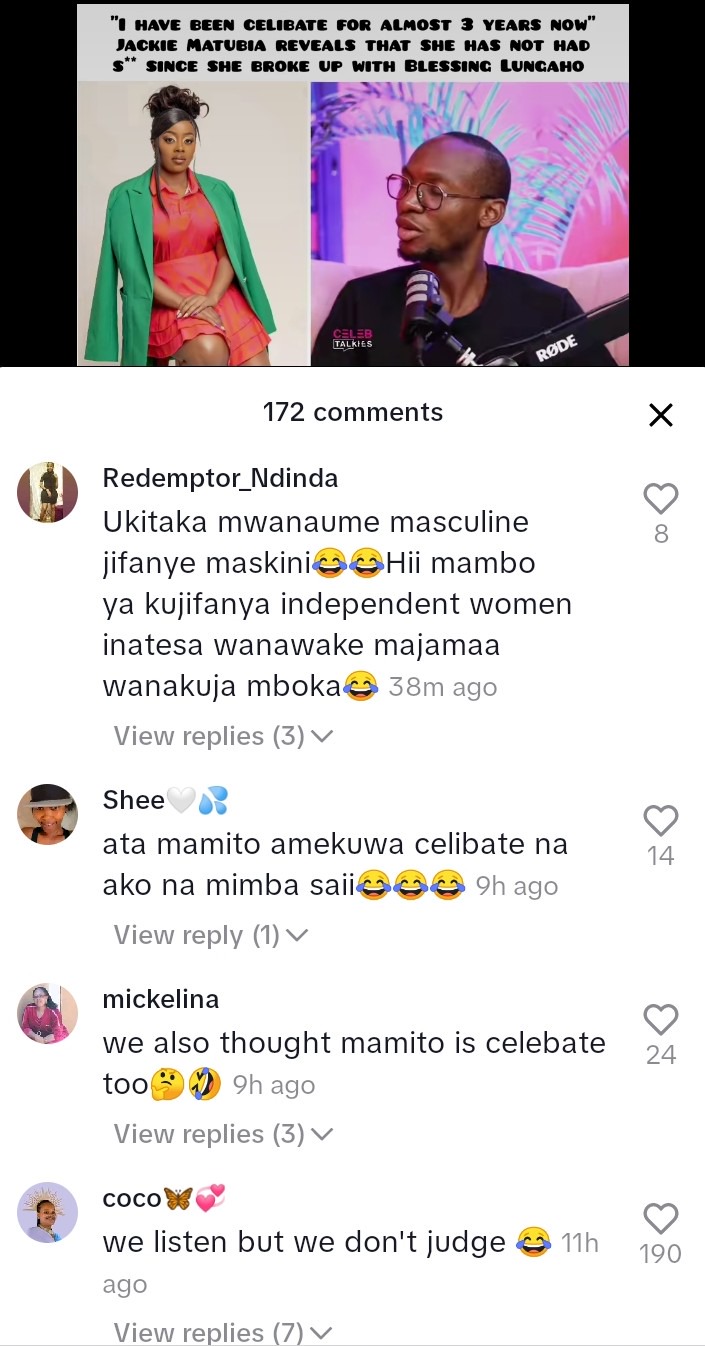Viewport: 705px width, 1346px height.
Task: Like mickelina's comment via heart icon
Action: [x=661, y=1020]
